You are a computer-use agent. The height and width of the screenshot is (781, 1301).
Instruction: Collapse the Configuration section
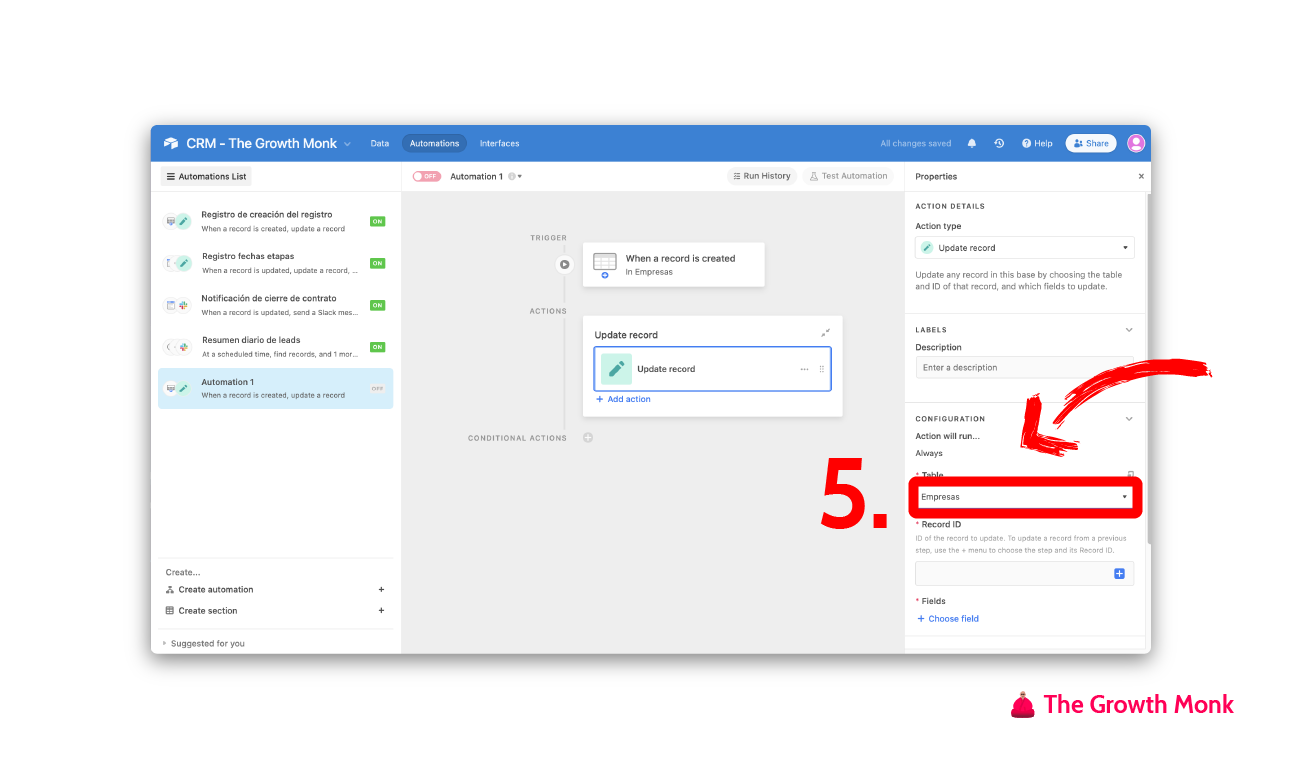point(1129,418)
